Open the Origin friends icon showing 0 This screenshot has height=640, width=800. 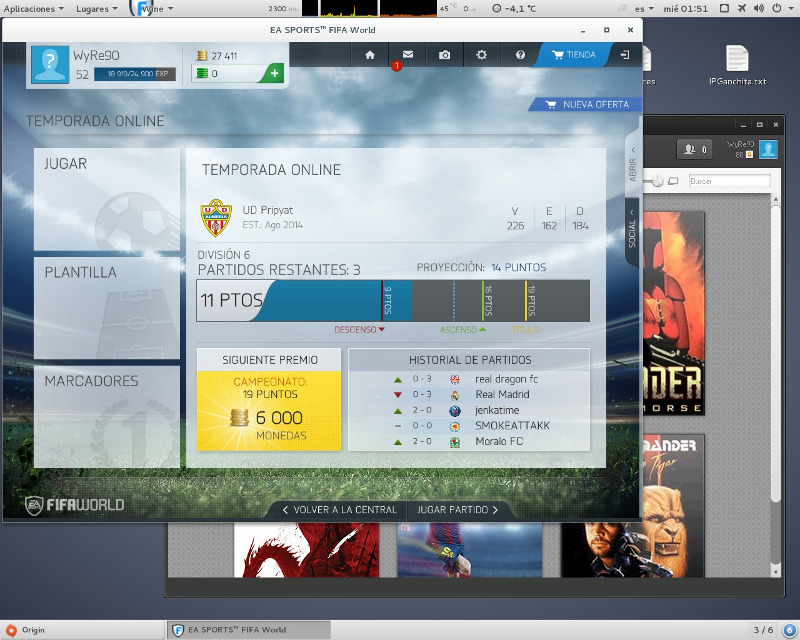tap(694, 149)
